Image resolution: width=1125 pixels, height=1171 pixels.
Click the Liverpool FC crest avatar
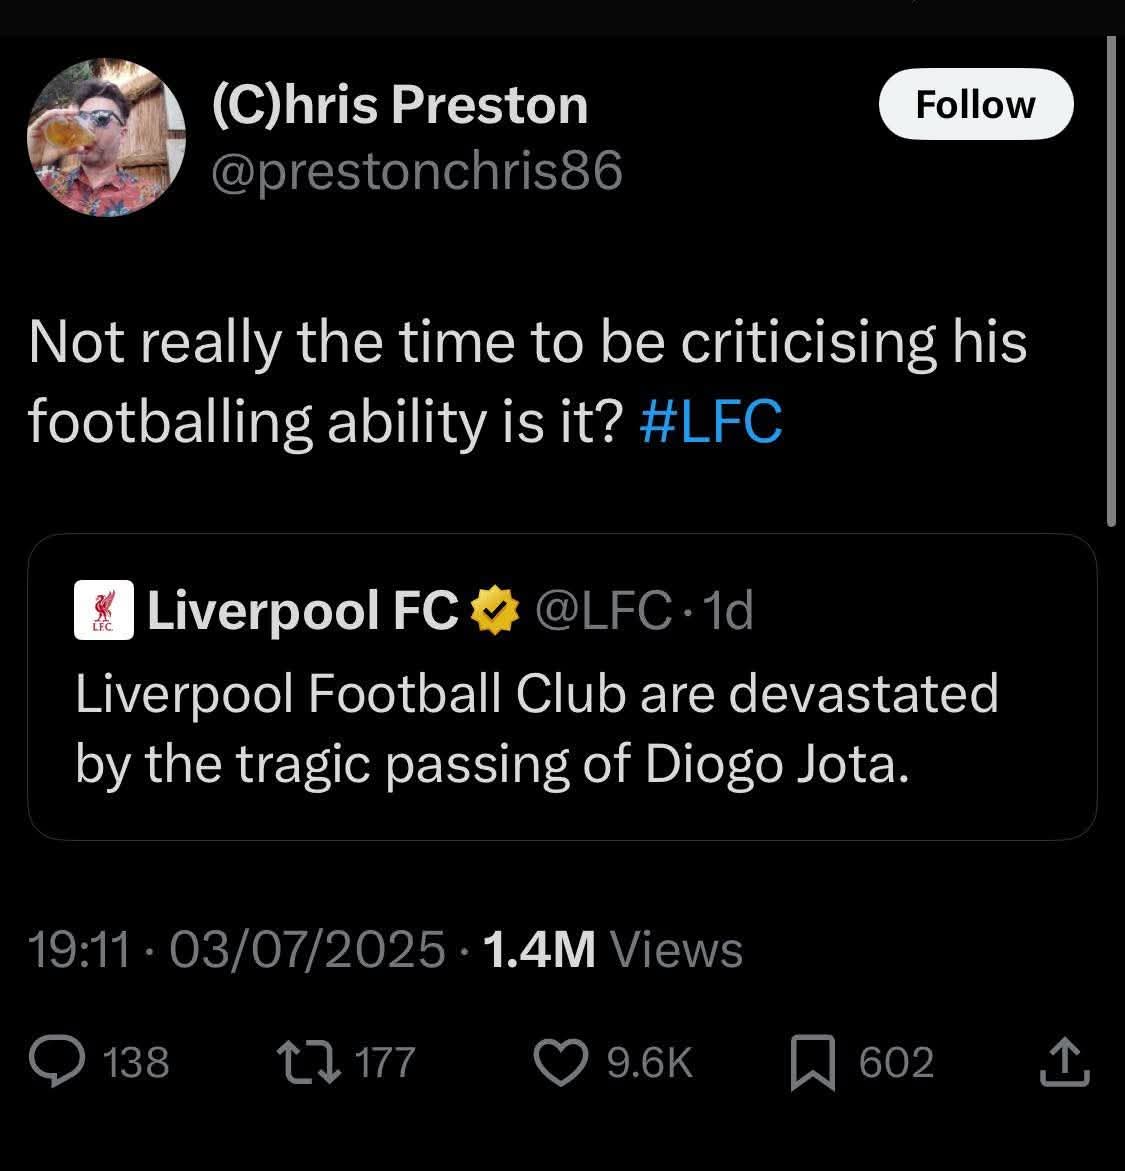(104, 610)
